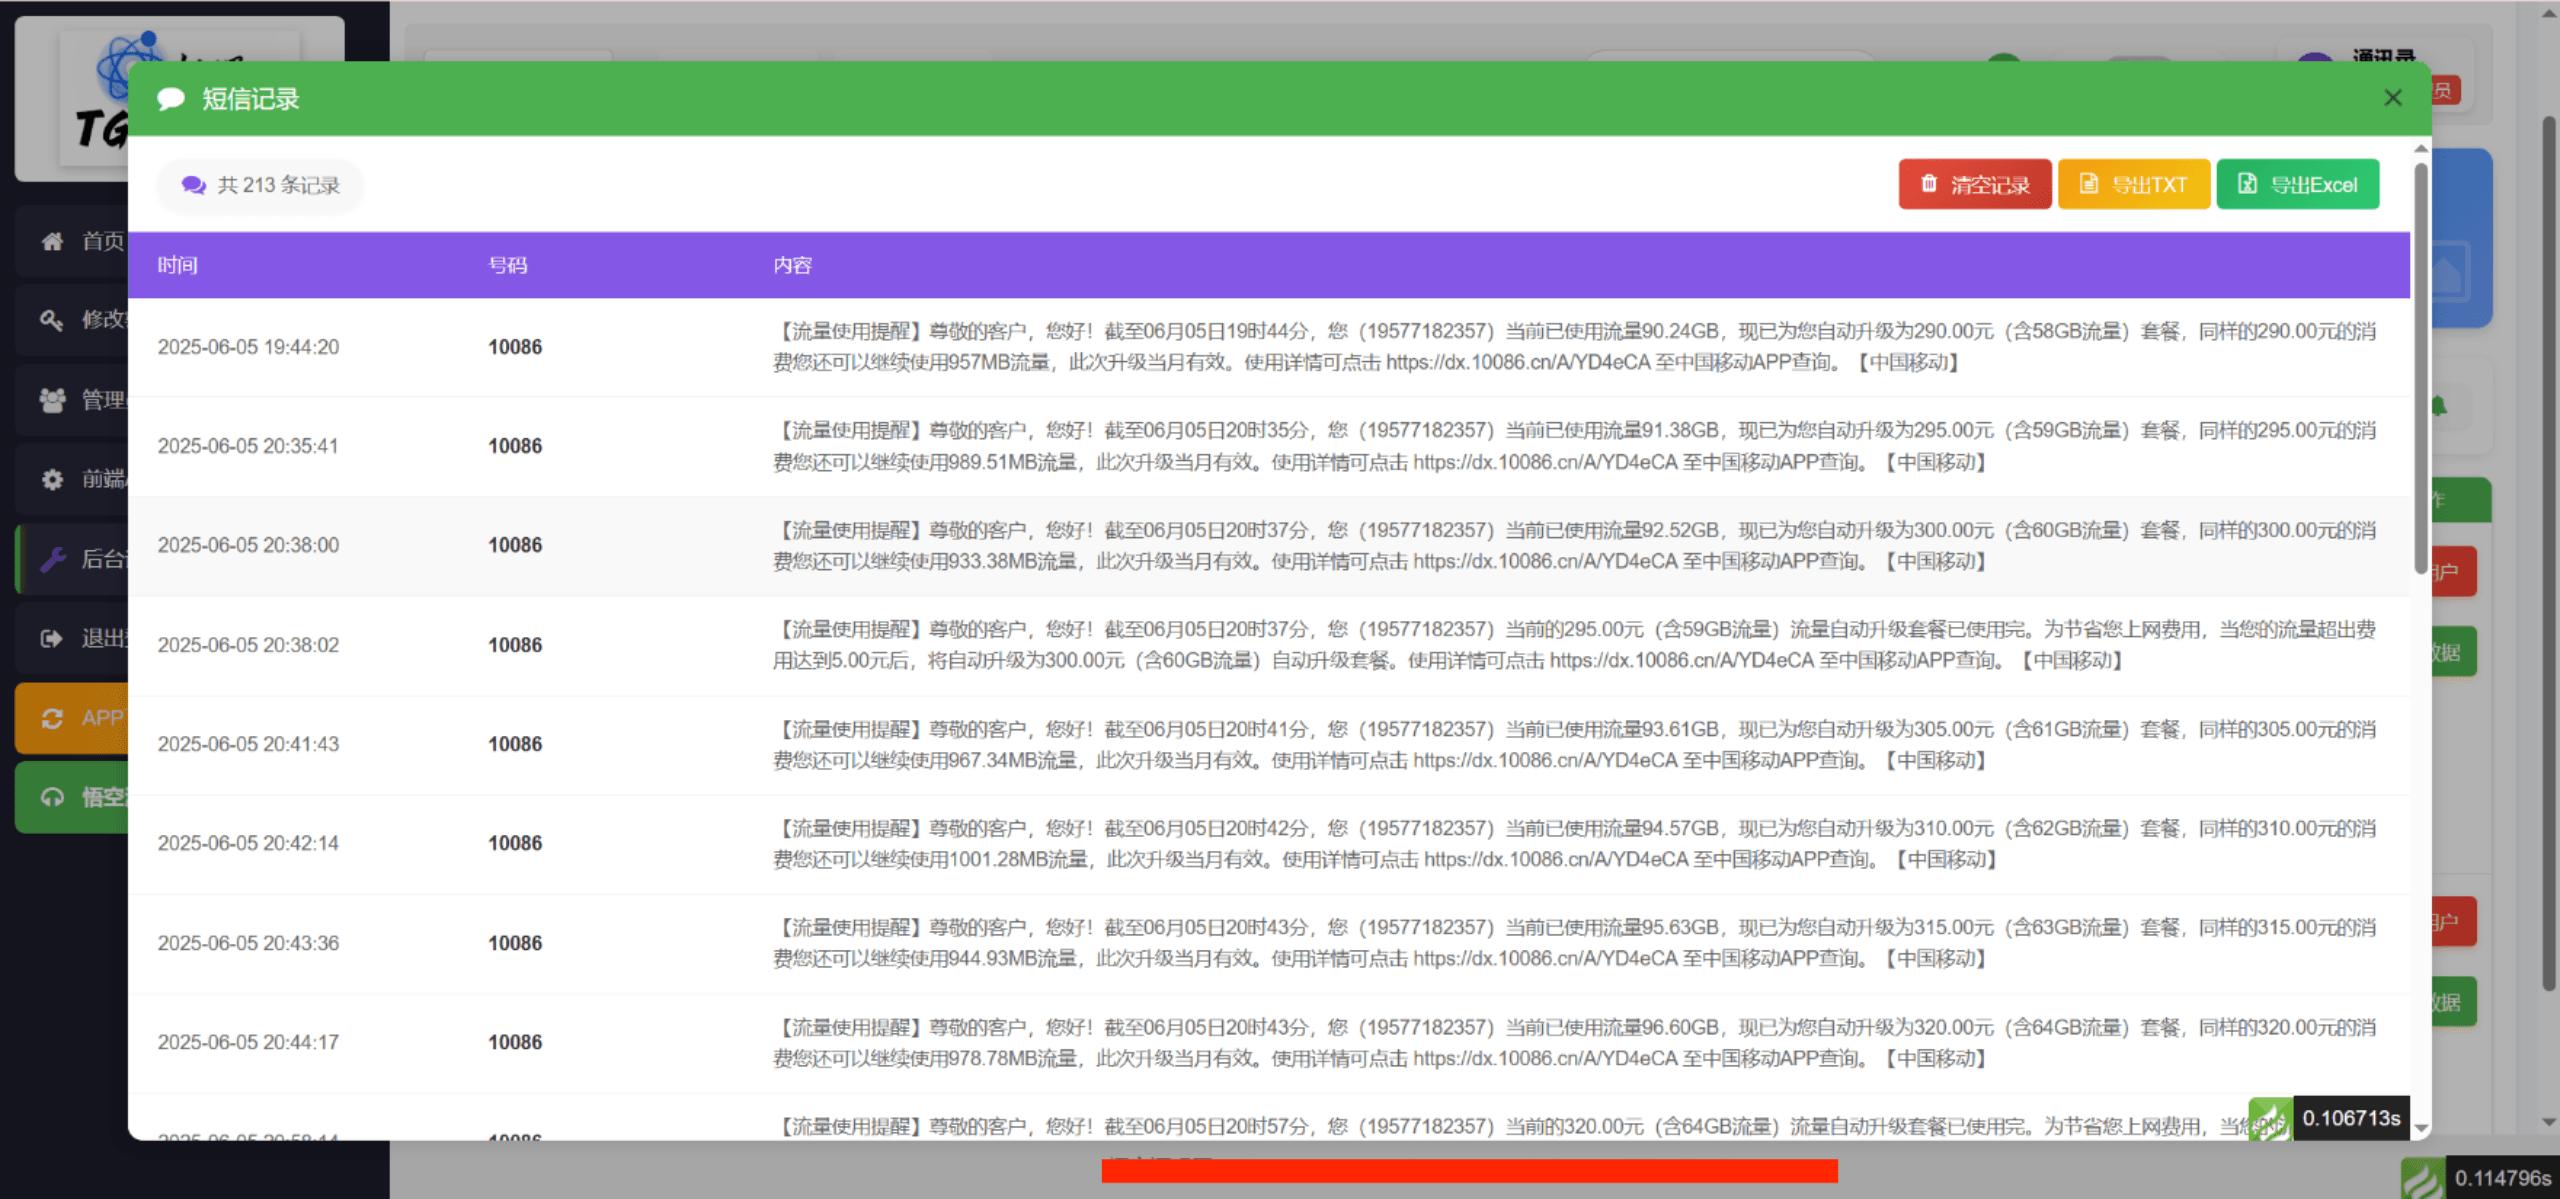Click the 号码 column header

tap(508, 265)
